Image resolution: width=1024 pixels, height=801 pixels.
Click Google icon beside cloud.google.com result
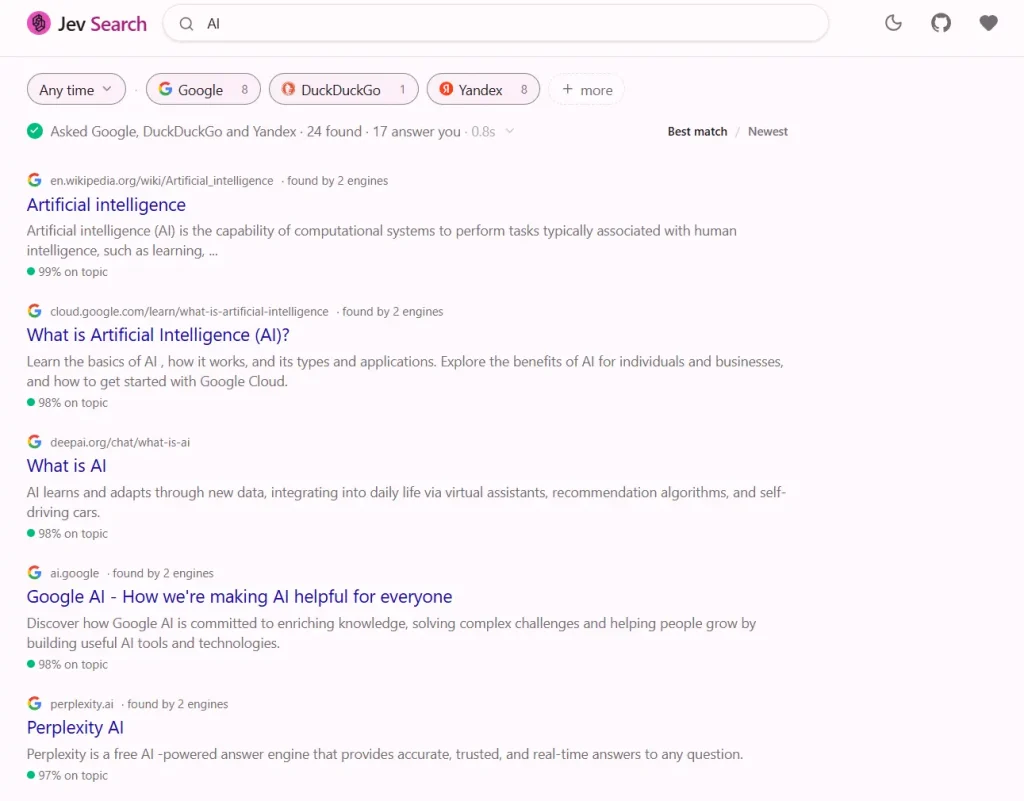click(35, 311)
